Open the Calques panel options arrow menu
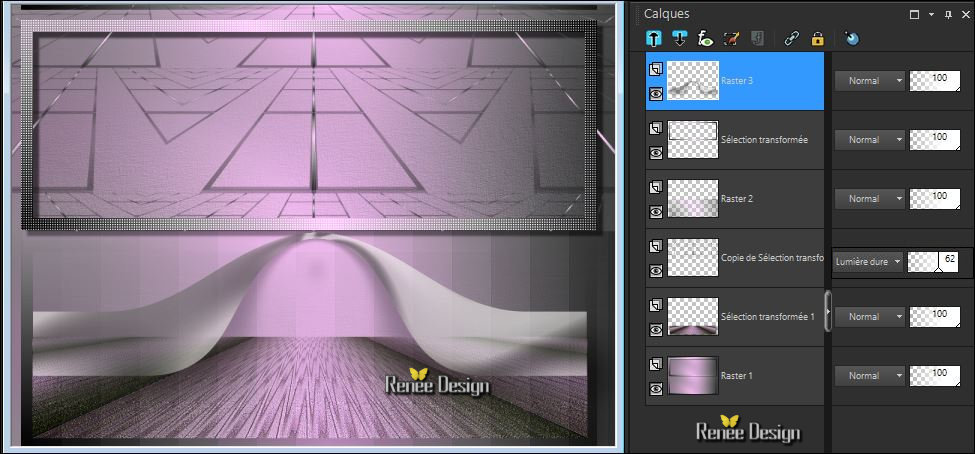This screenshot has height=454, width=975. coord(931,14)
